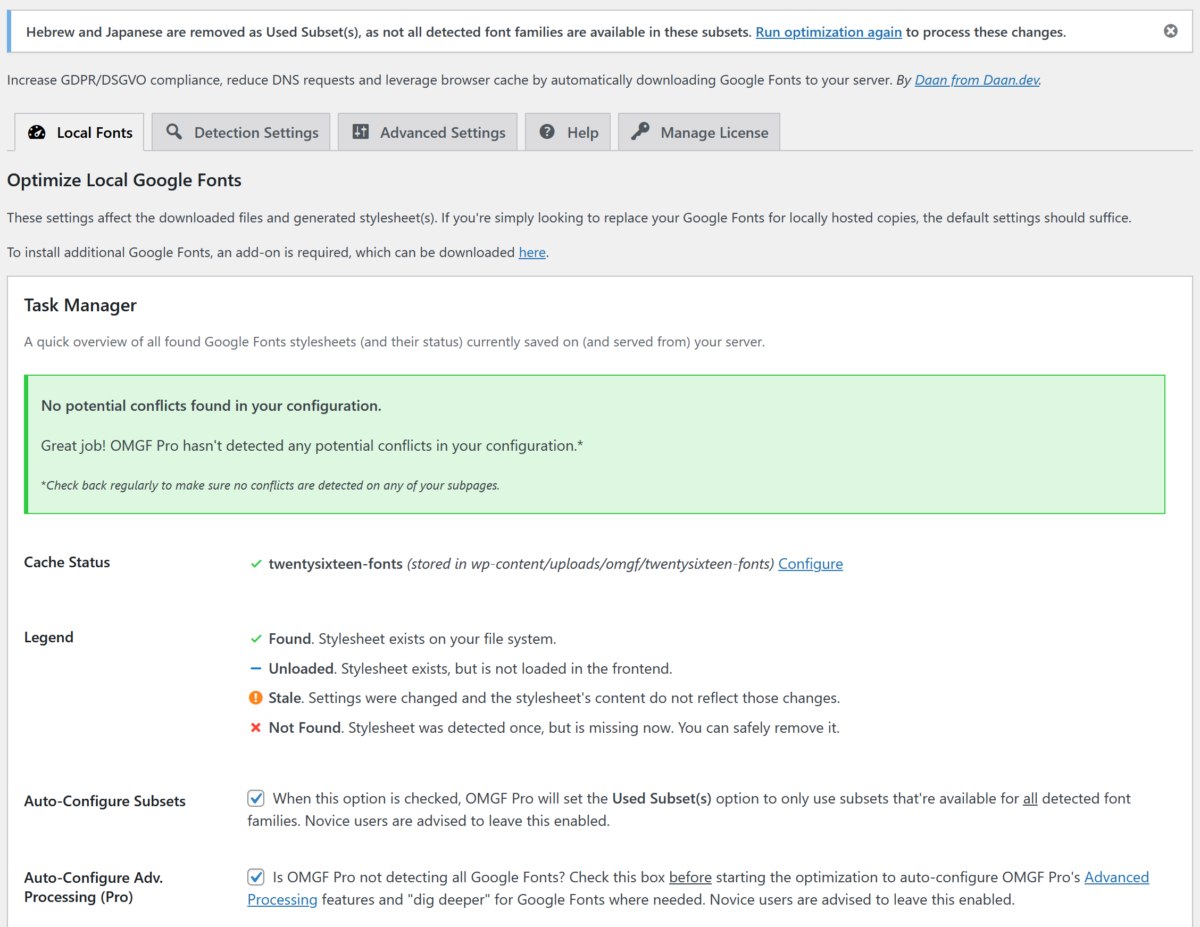Click the key icon on Manage License
This screenshot has height=927, width=1200.
tap(640, 132)
